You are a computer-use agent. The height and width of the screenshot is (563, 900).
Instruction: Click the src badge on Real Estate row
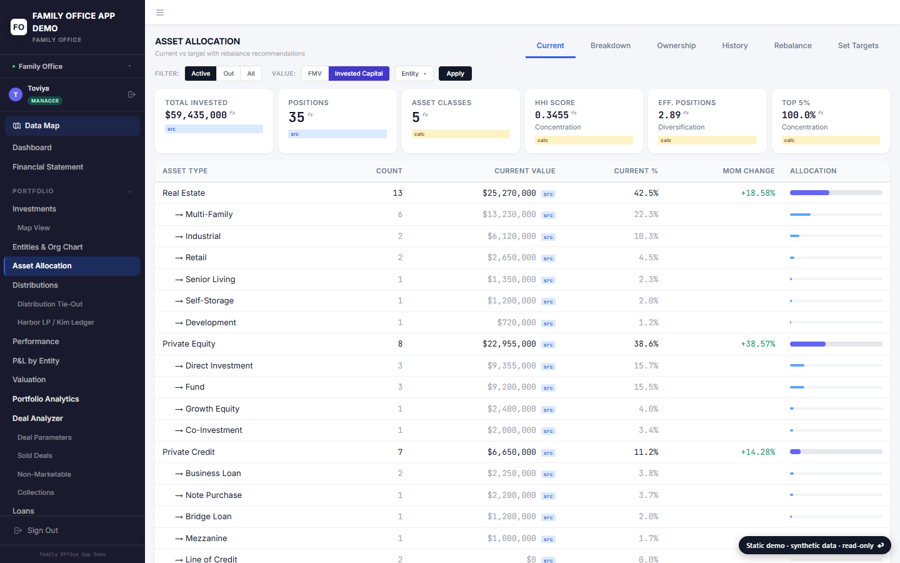pyautogui.click(x=548, y=194)
